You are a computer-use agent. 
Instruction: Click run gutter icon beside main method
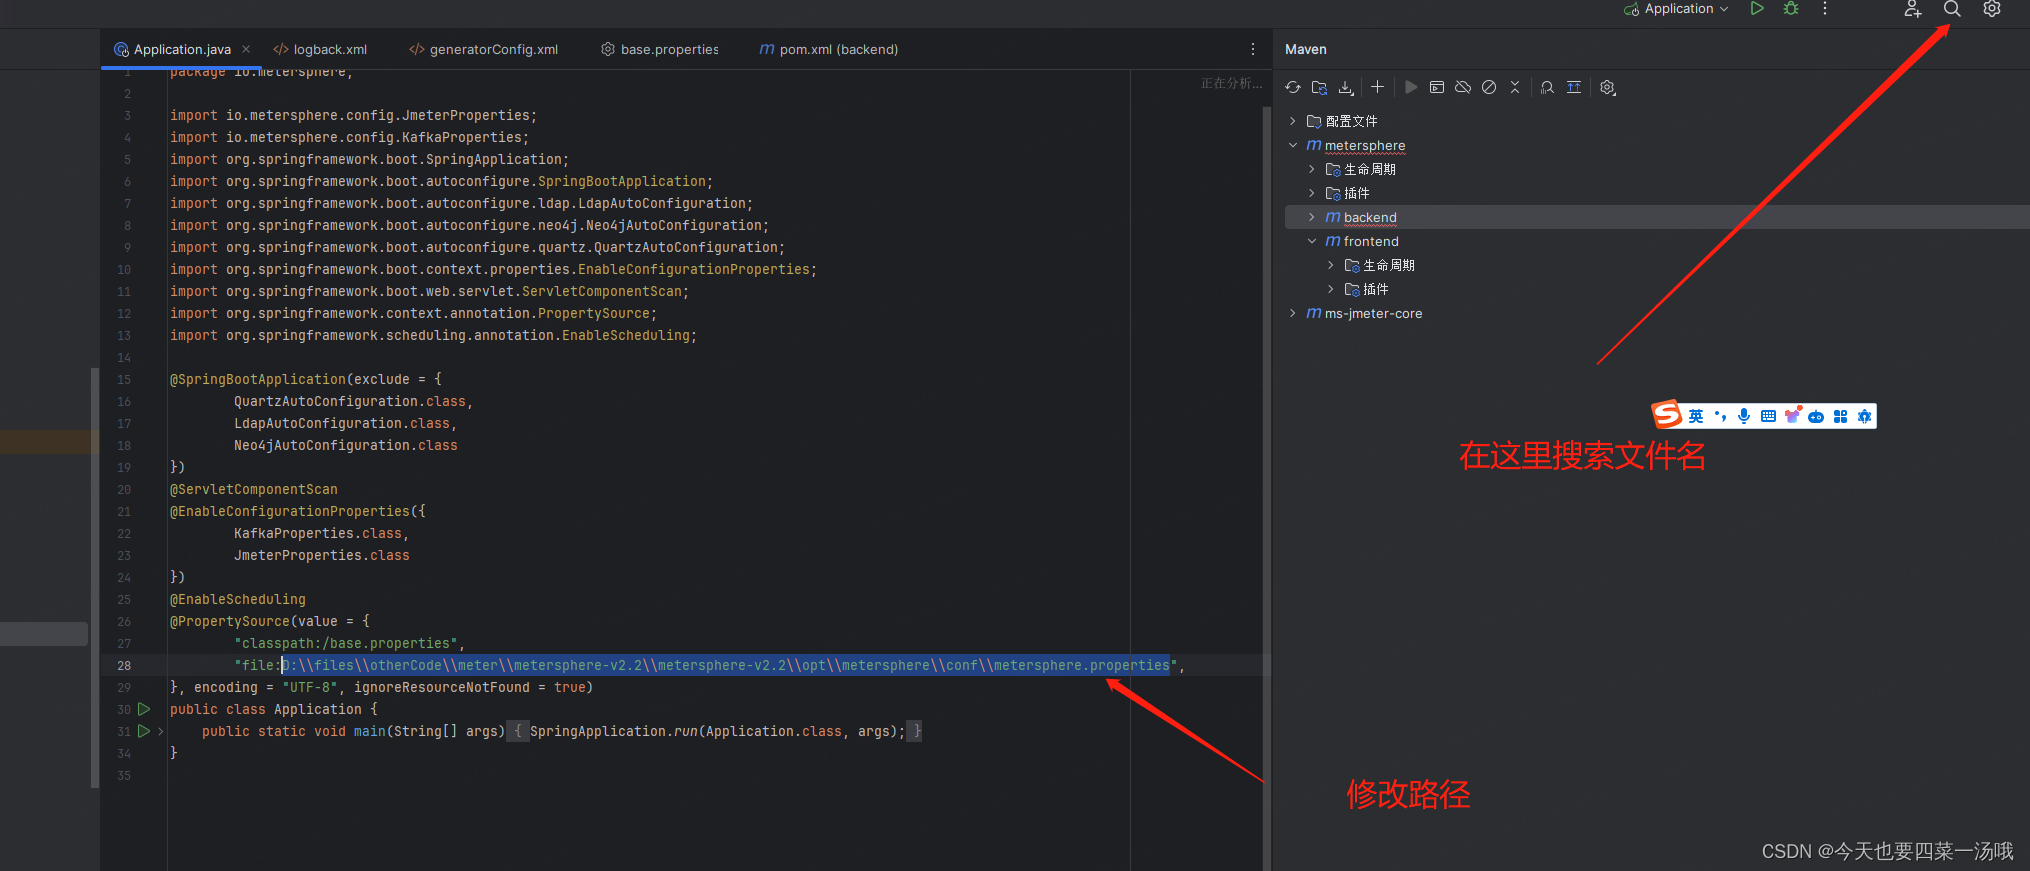tap(144, 731)
